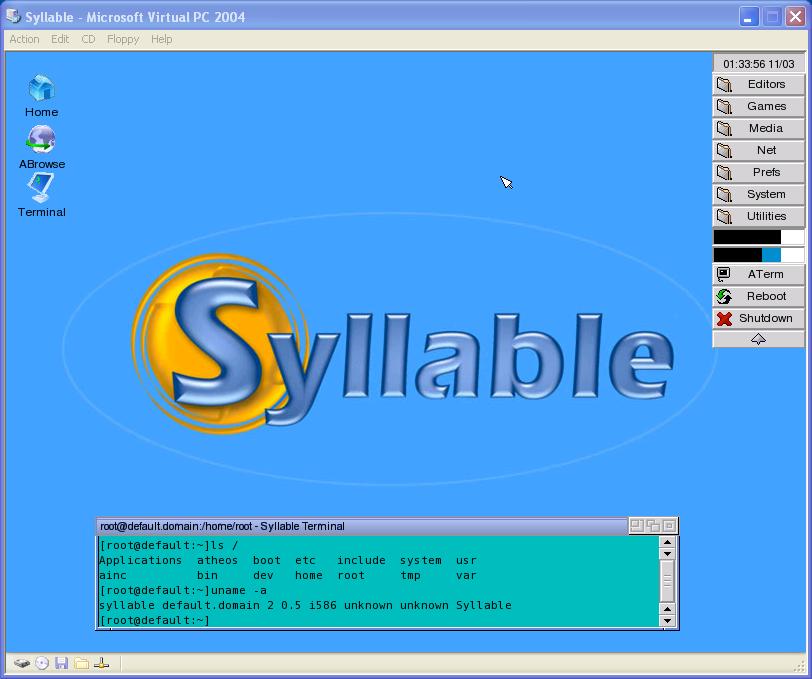This screenshot has width=812, height=679.
Task: Click the network adapter icon in Virtual PC status bar
Action: [102, 663]
